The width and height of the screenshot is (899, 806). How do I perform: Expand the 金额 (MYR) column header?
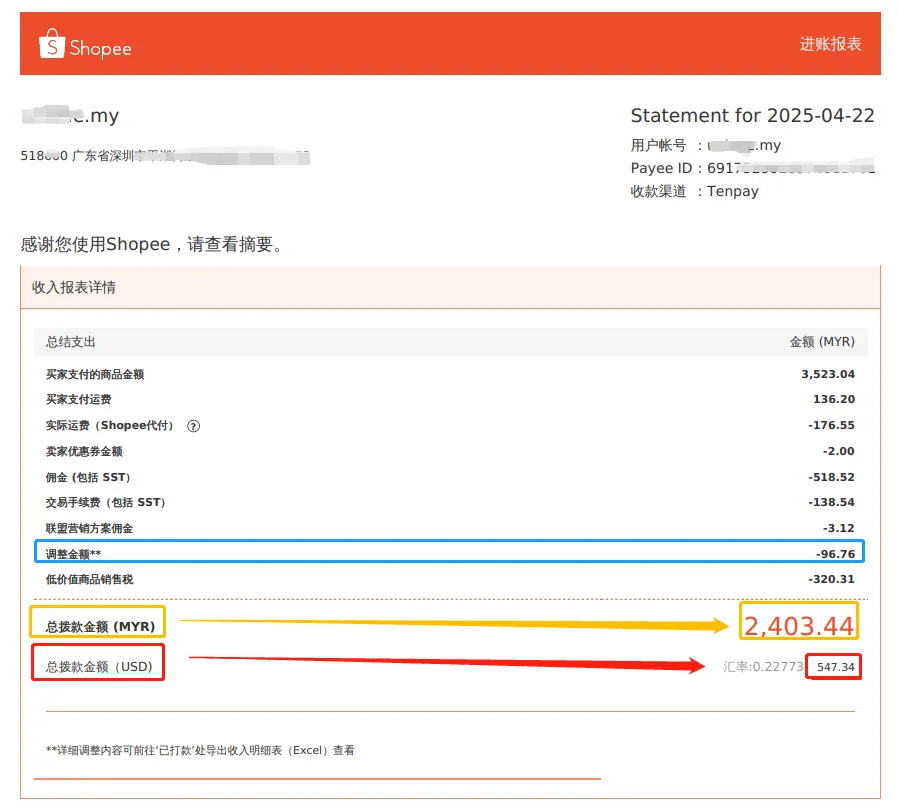tap(824, 341)
